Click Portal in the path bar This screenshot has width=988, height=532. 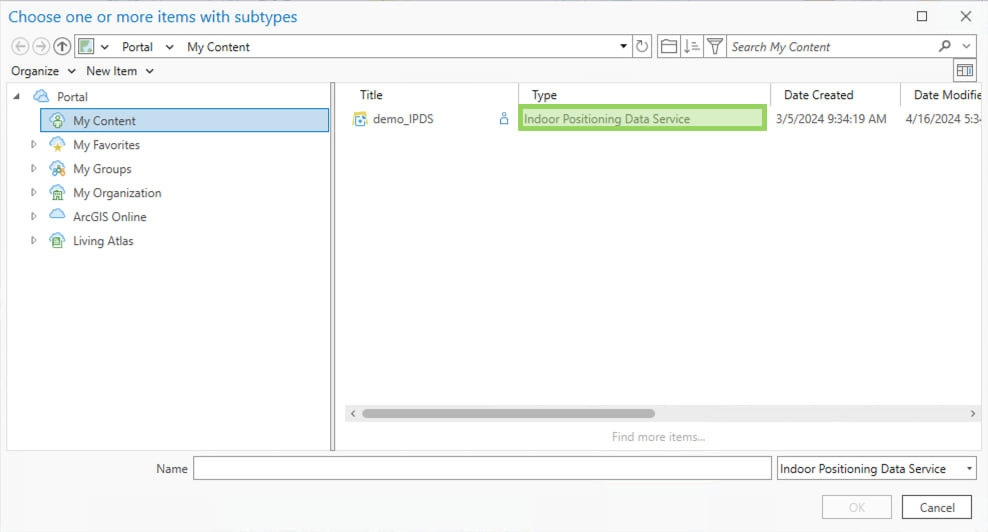[x=137, y=47]
